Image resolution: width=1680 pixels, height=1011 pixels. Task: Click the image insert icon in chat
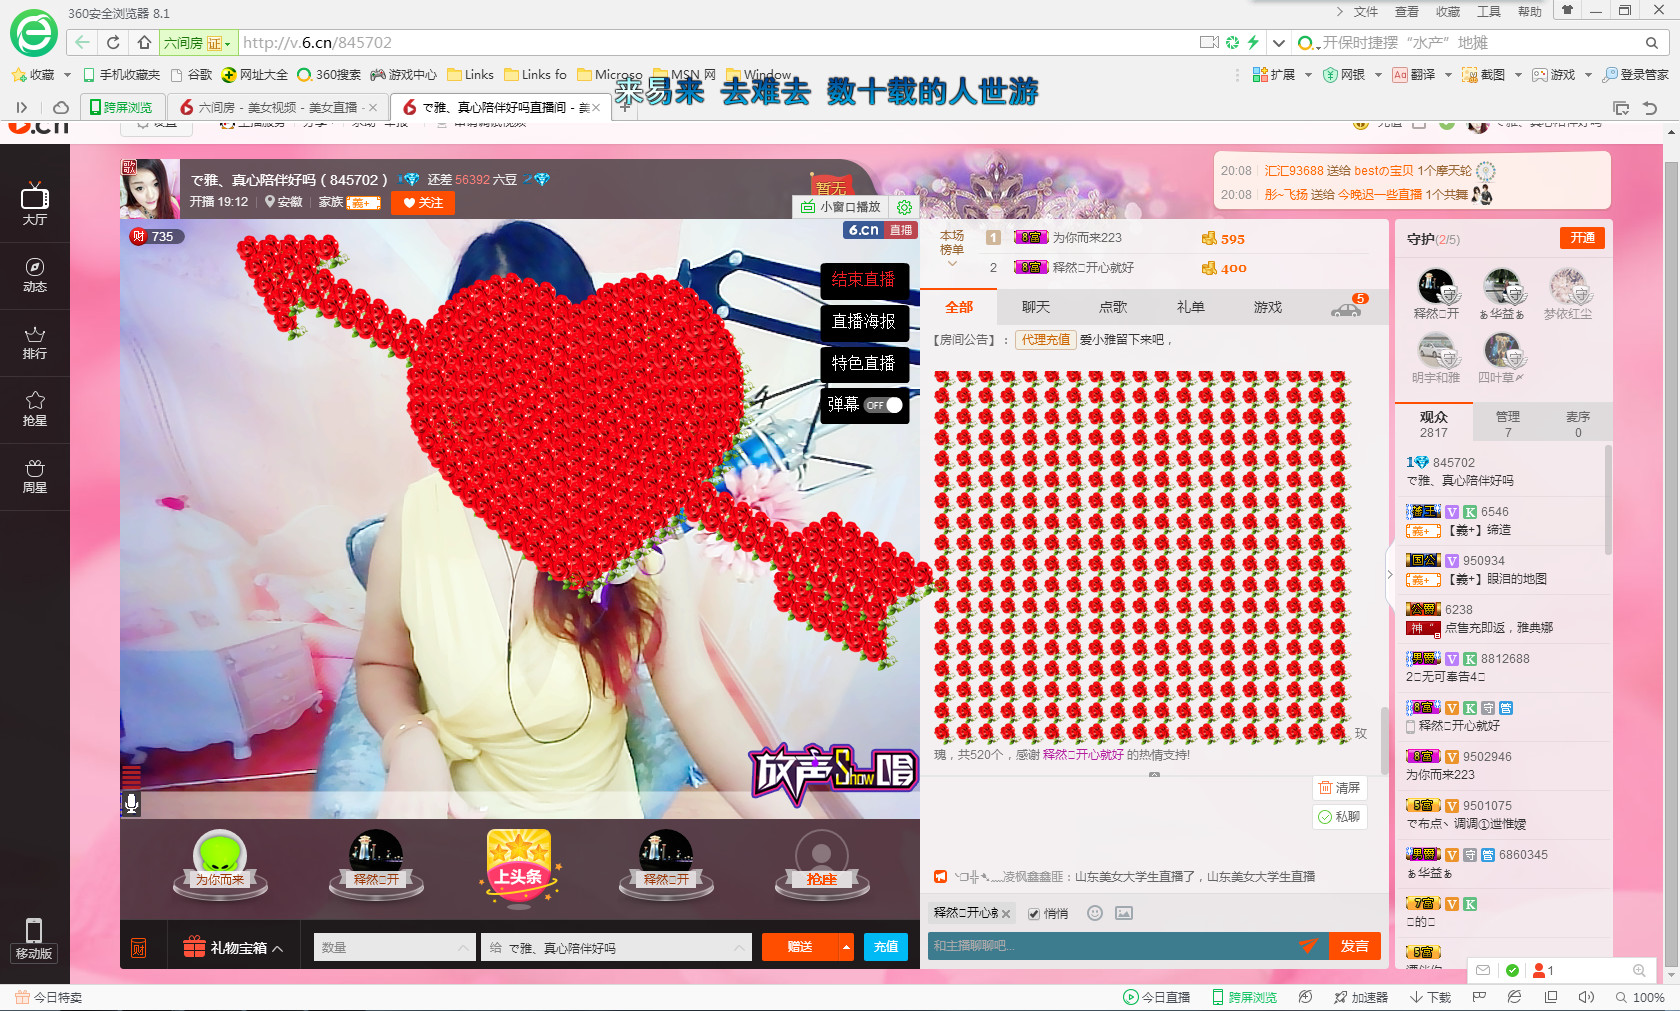1124,913
